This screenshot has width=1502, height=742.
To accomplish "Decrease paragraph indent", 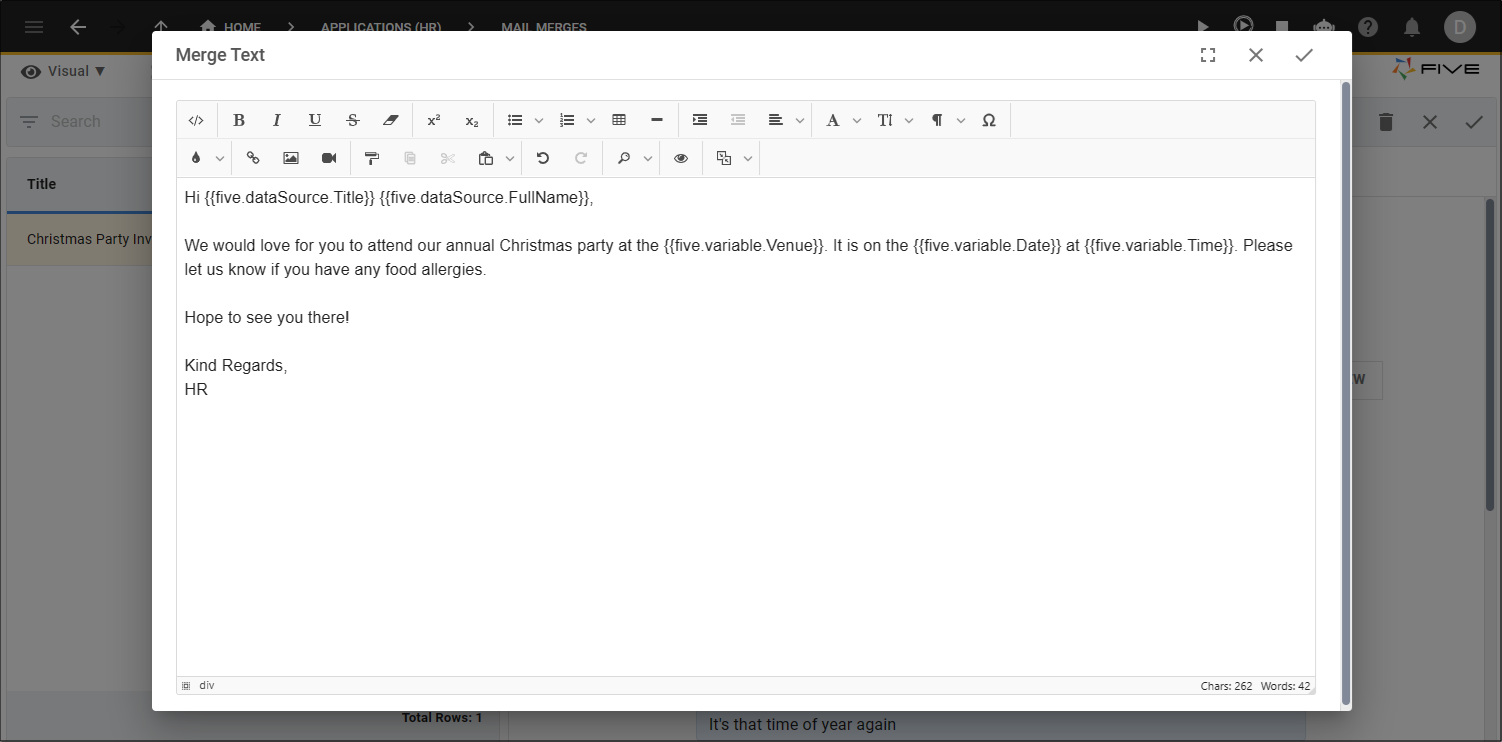I will (x=738, y=120).
